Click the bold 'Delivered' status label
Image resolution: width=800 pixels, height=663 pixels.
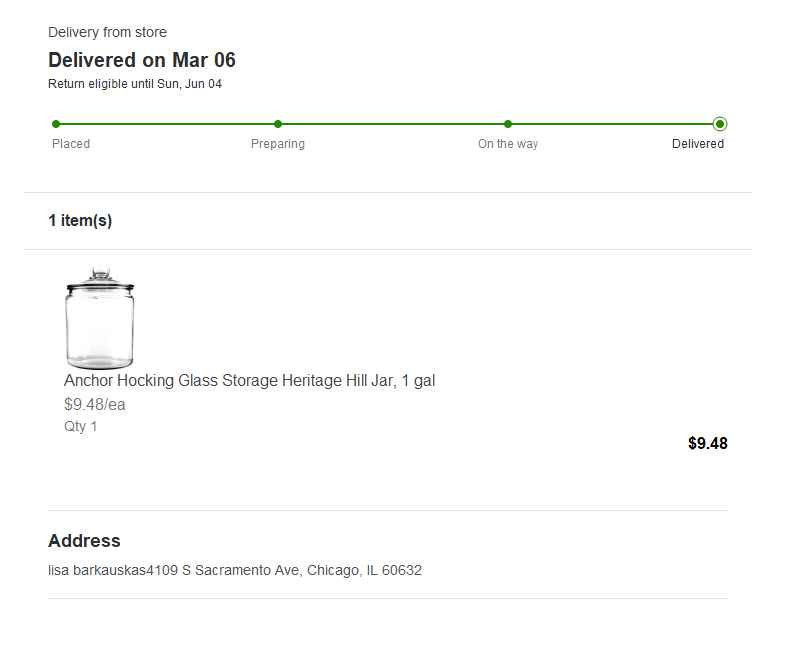point(698,144)
